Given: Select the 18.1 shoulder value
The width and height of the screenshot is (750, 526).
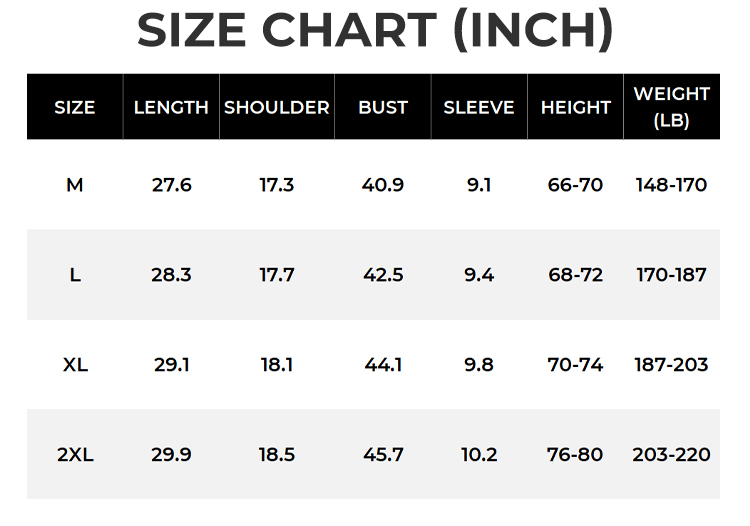Looking at the screenshot, I should point(277,365).
